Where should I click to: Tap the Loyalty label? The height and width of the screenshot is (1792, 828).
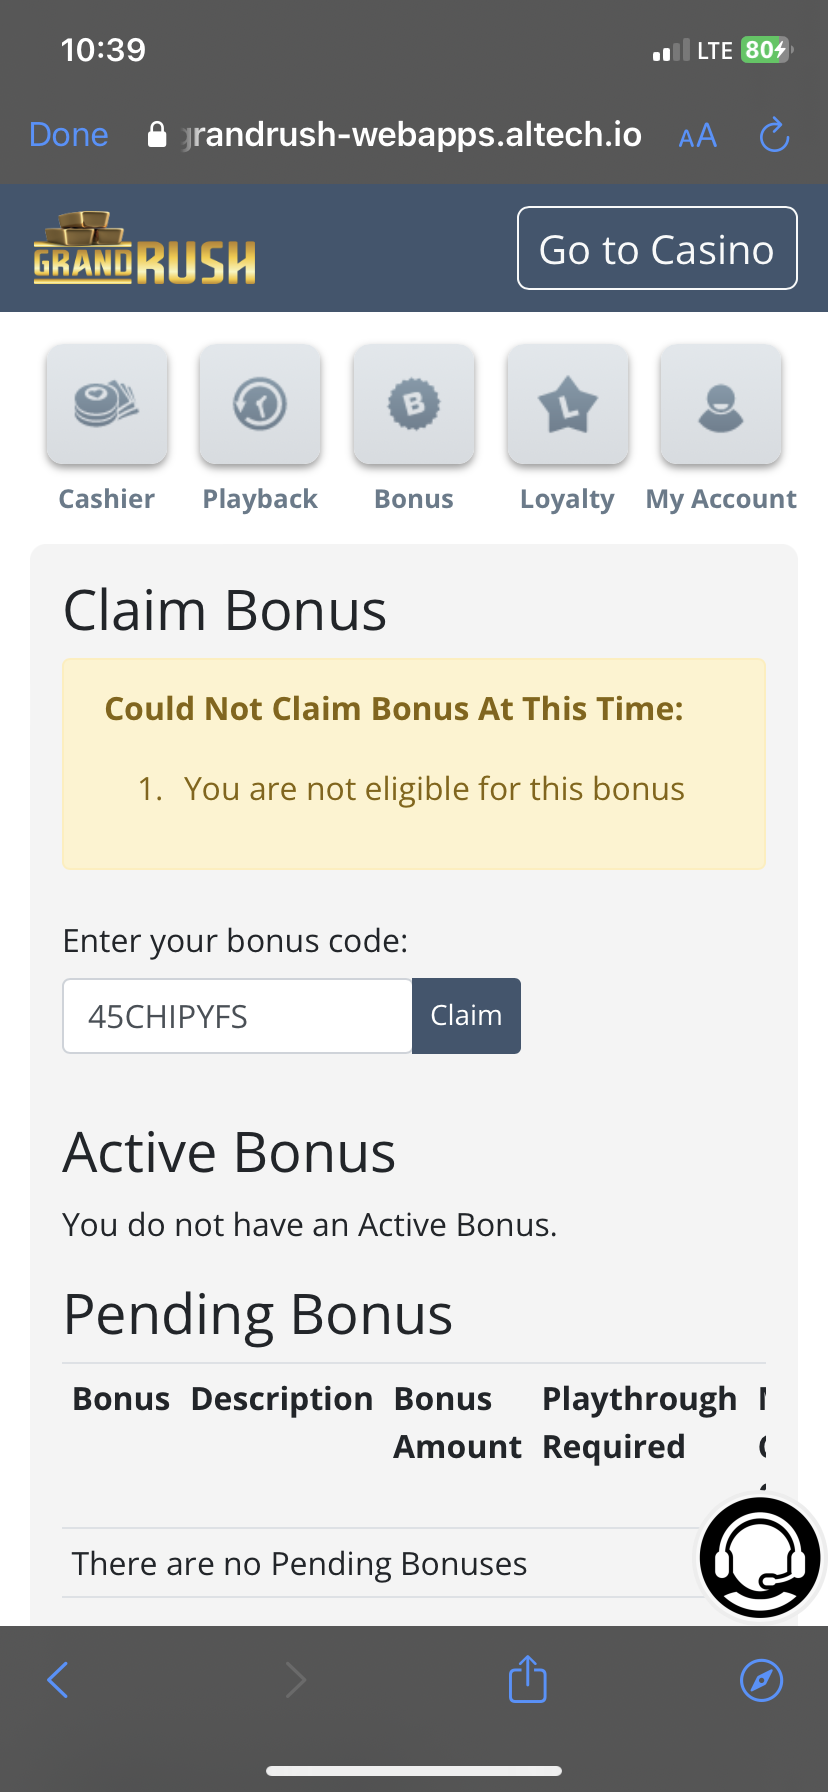click(x=567, y=499)
